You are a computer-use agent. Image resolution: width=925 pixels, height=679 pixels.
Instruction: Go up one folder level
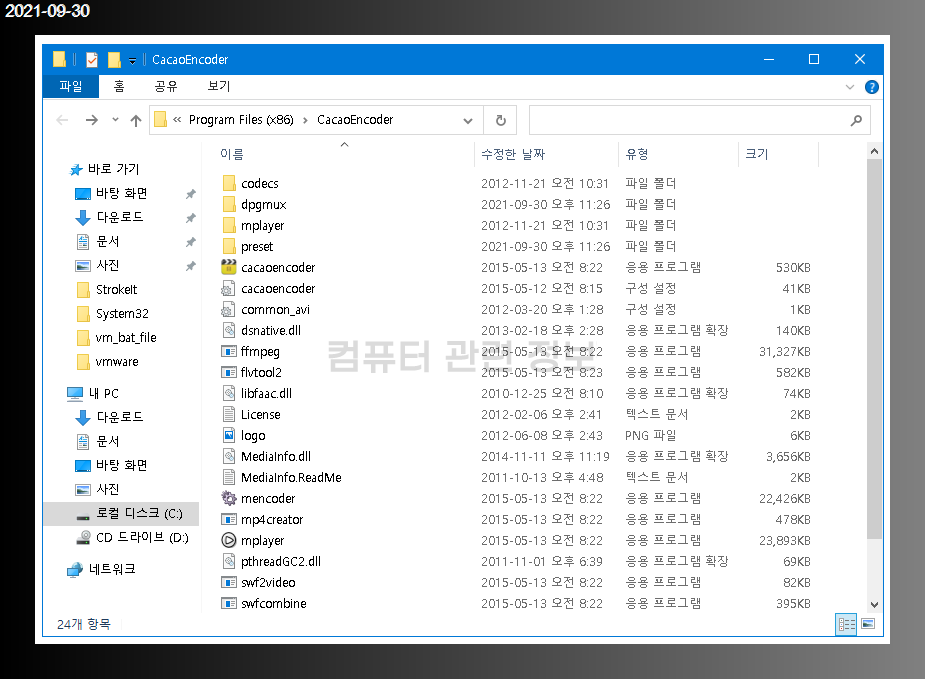tap(136, 120)
